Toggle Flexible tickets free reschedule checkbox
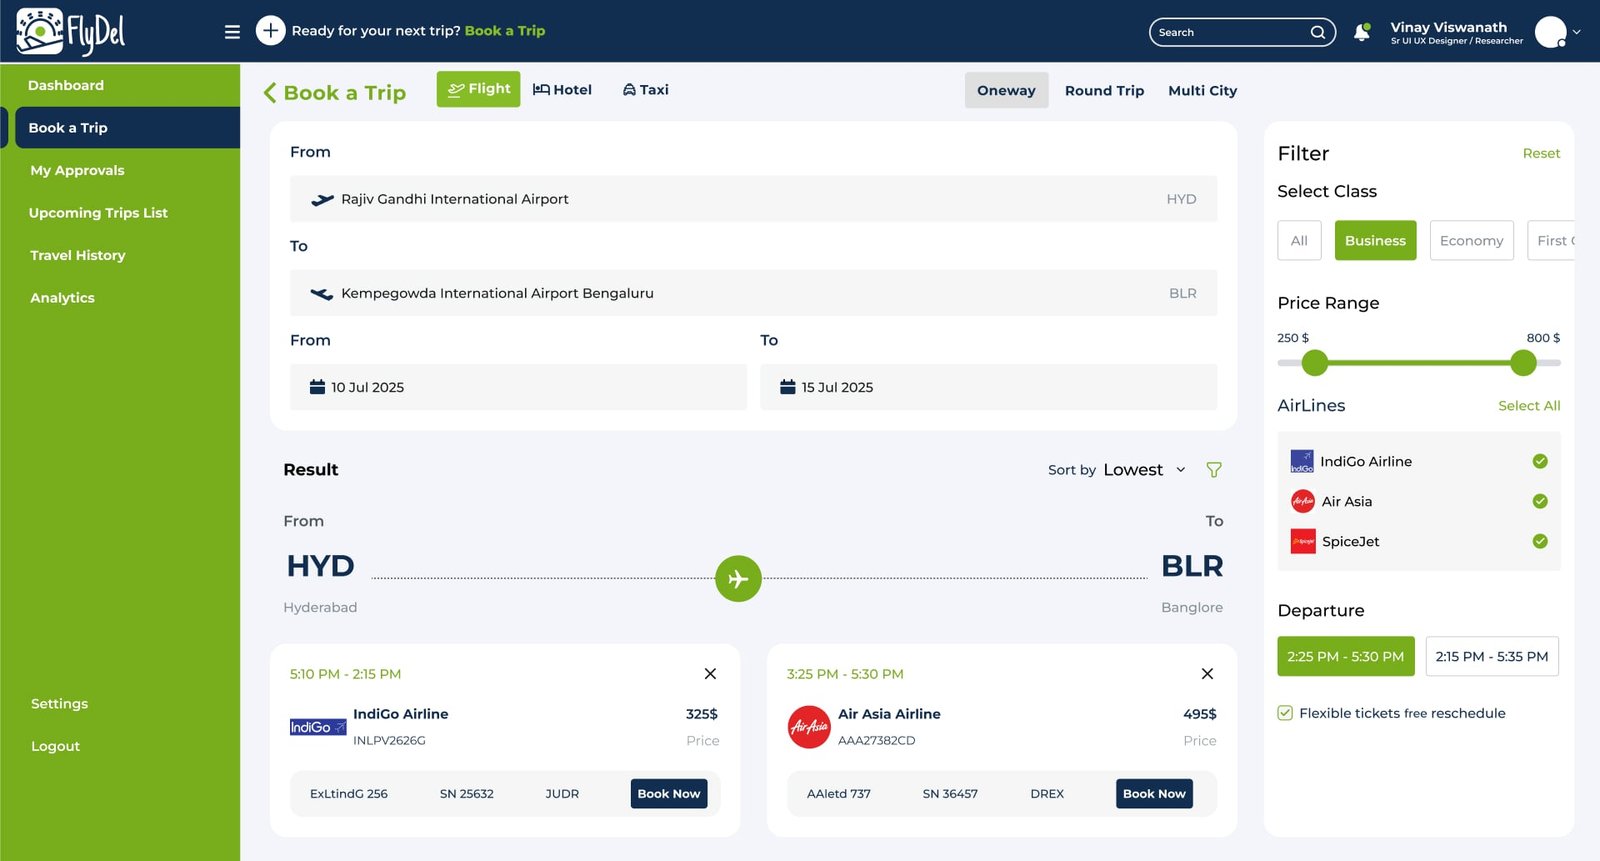Screen dimensions: 1600x861 click(x=1285, y=713)
